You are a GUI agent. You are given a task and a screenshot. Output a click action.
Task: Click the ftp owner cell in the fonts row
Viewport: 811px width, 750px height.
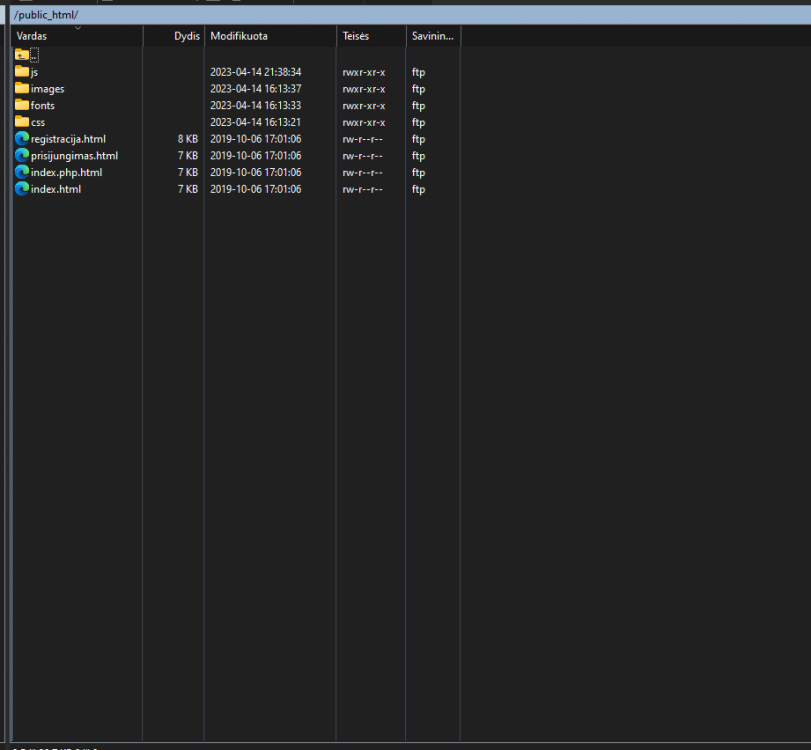tap(418, 105)
